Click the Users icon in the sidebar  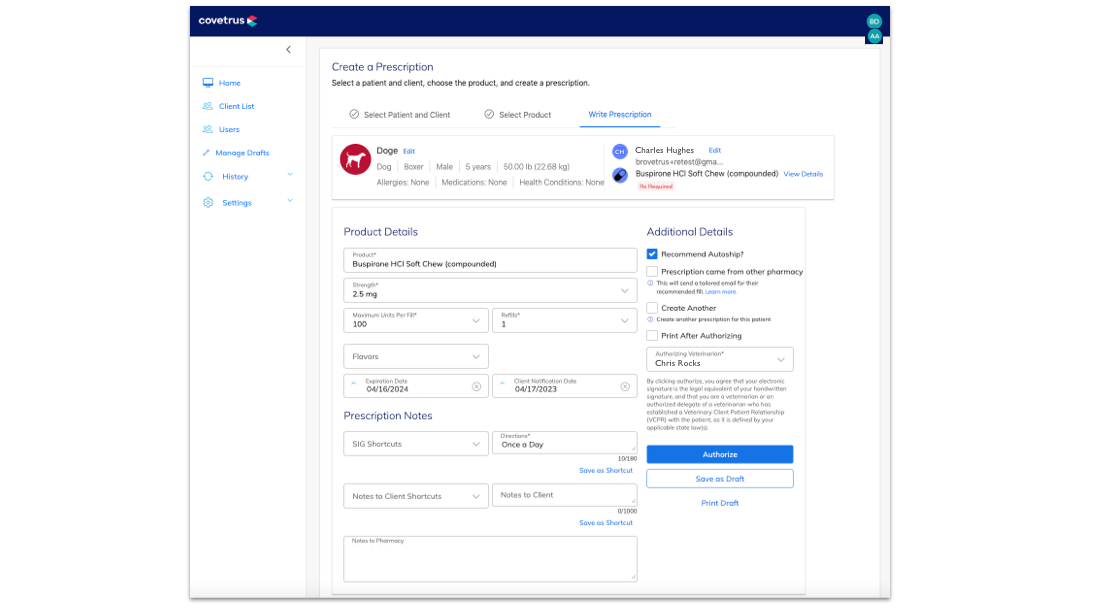point(208,129)
